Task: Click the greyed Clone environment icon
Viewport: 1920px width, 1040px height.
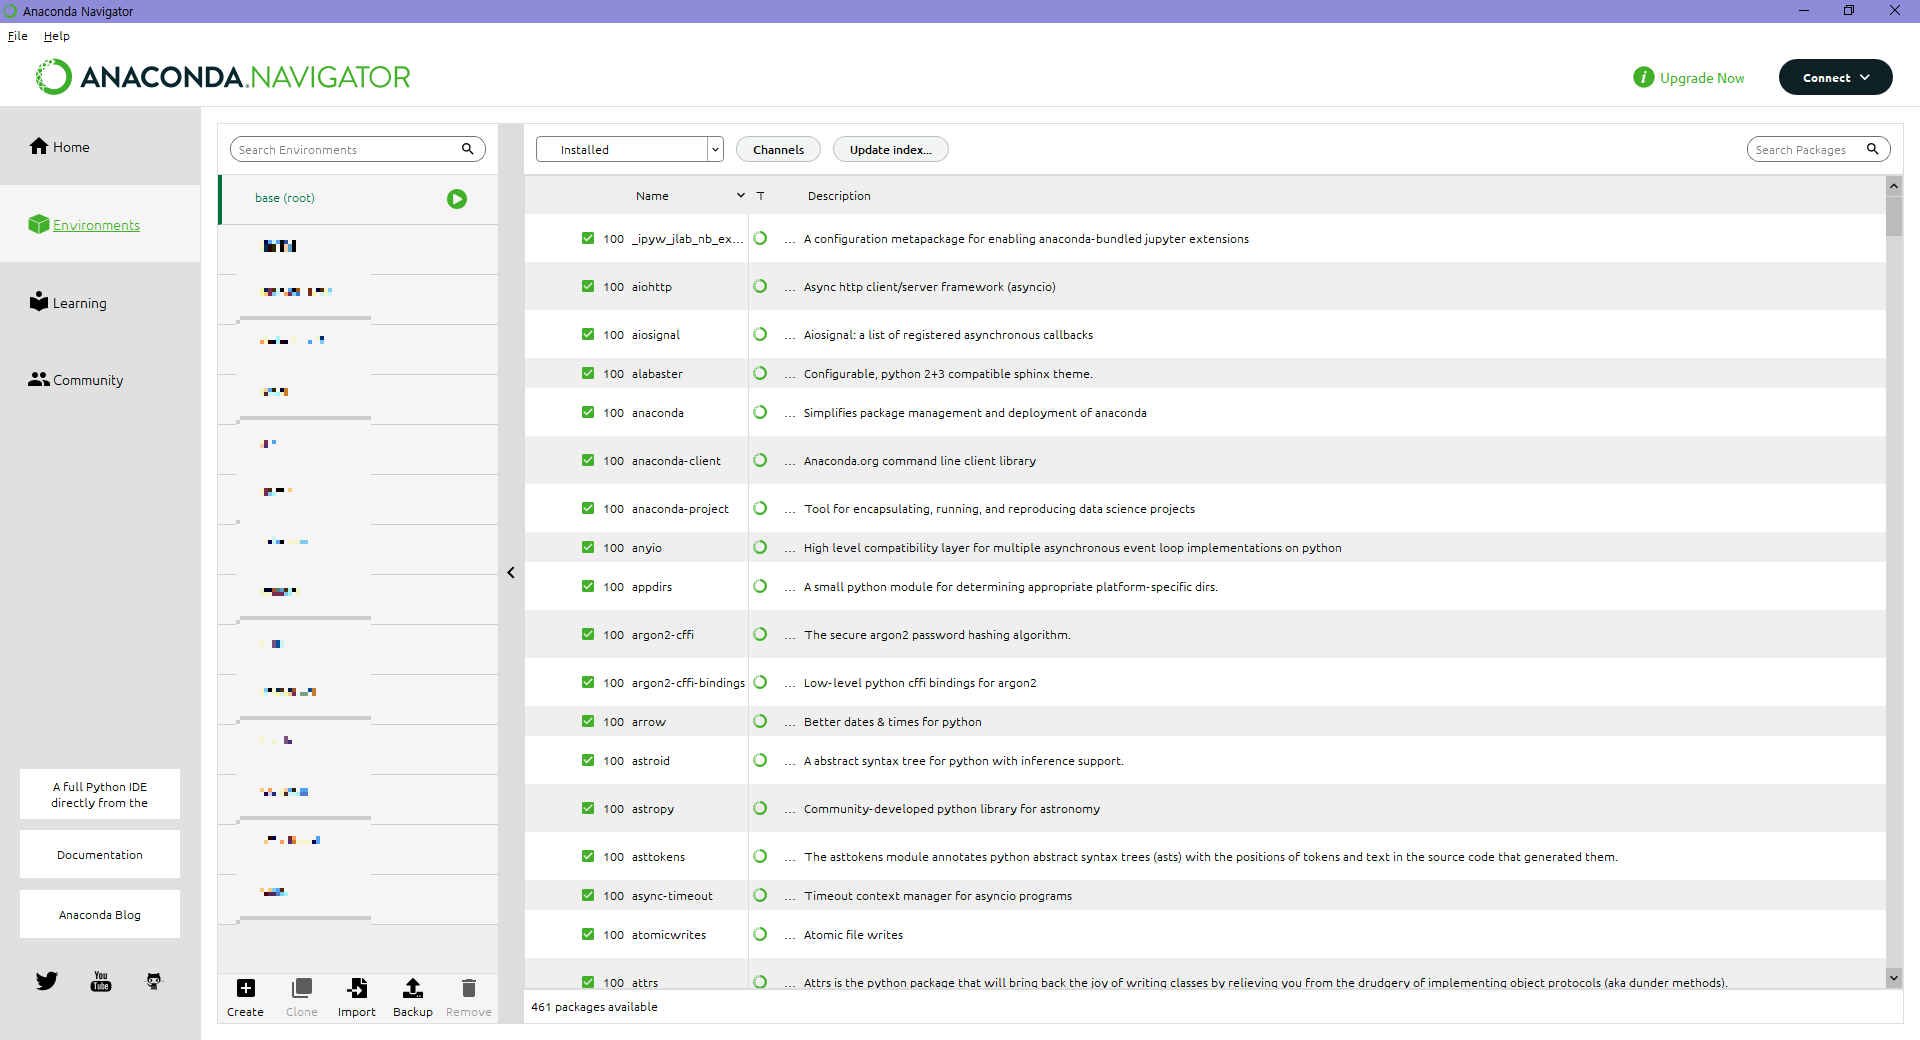Action: 301,988
